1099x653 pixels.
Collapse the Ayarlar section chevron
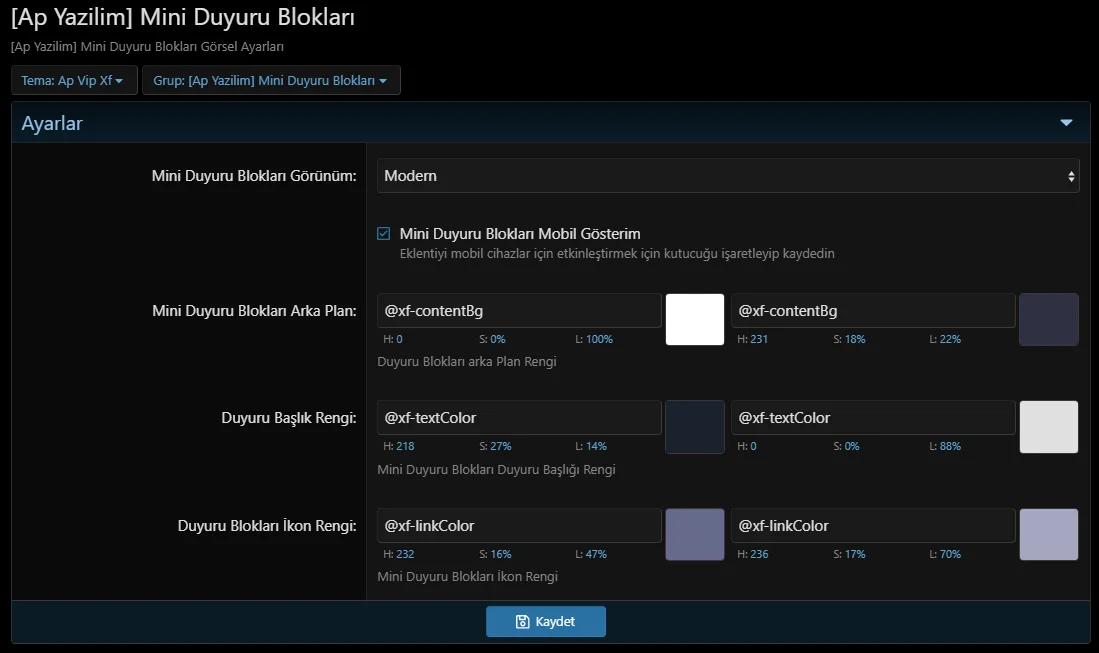click(x=1066, y=123)
